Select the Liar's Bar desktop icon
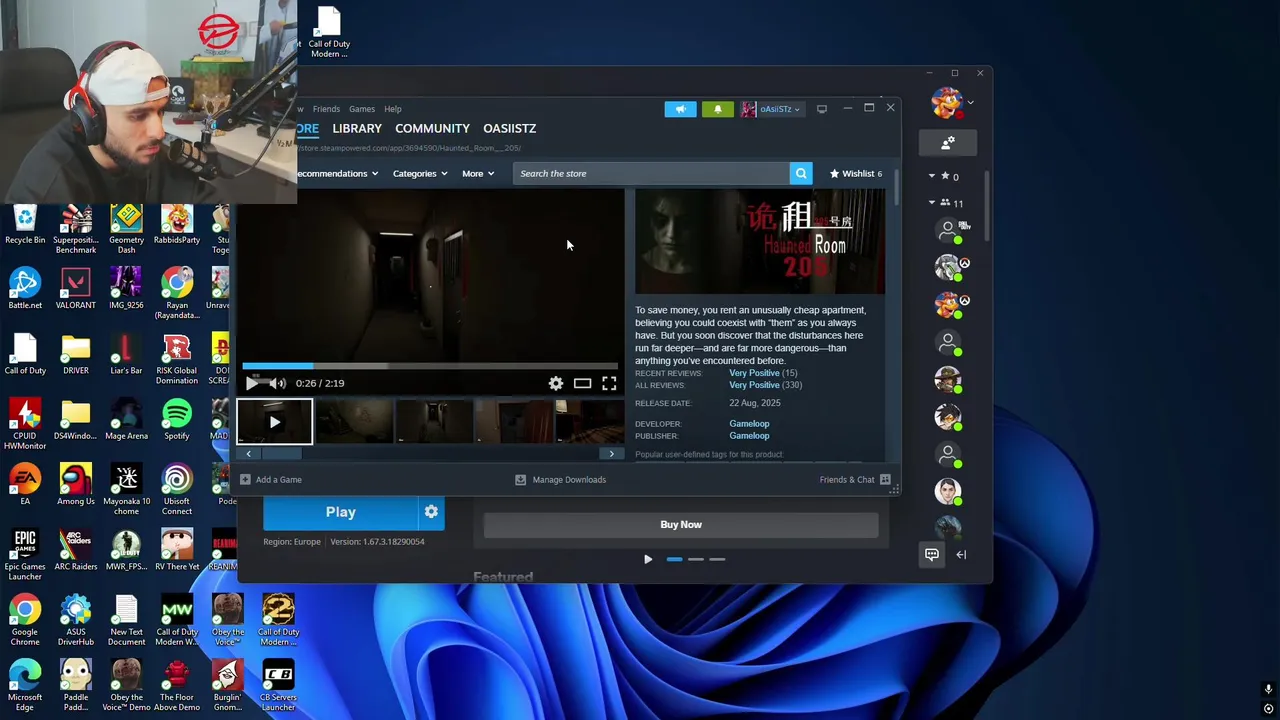Viewport: 1280px width, 720px height. coord(126,355)
